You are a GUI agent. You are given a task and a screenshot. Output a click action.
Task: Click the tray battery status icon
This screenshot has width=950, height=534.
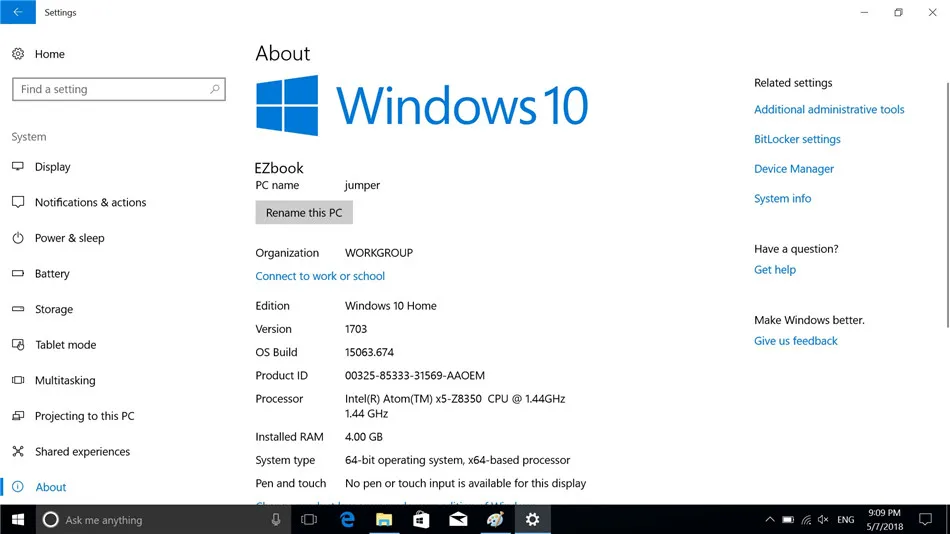click(x=788, y=519)
